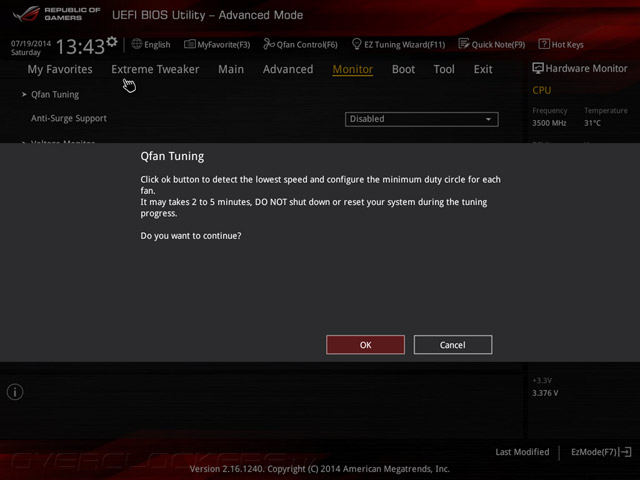The image size is (640, 480).
Task: Click the Anti-Surge Support label
Action: click(69, 118)
